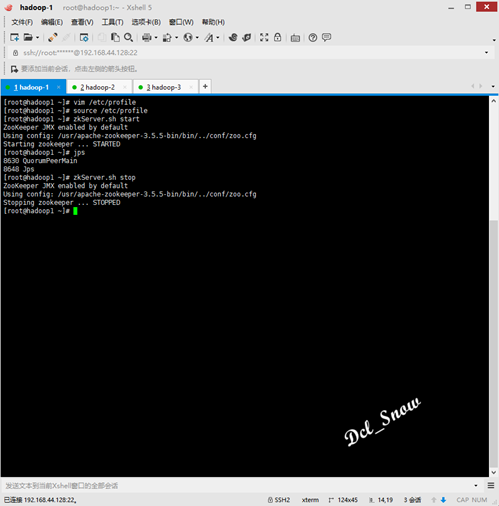
Task: Click the 3 会话 session count
Action: click(x=412, y=500)
